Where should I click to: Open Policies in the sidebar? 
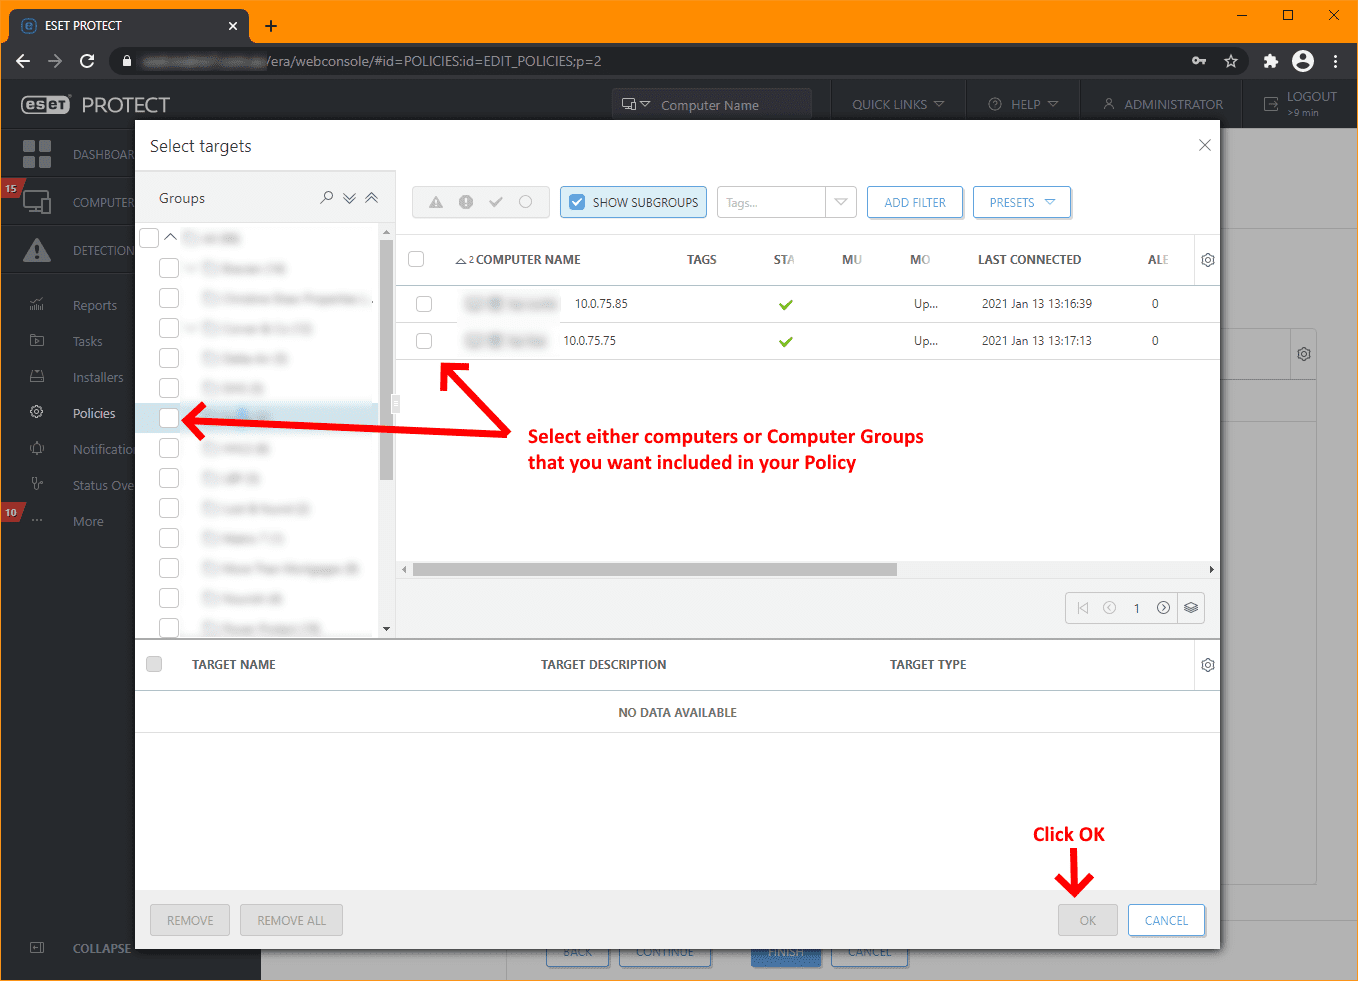tap(94, 414)
